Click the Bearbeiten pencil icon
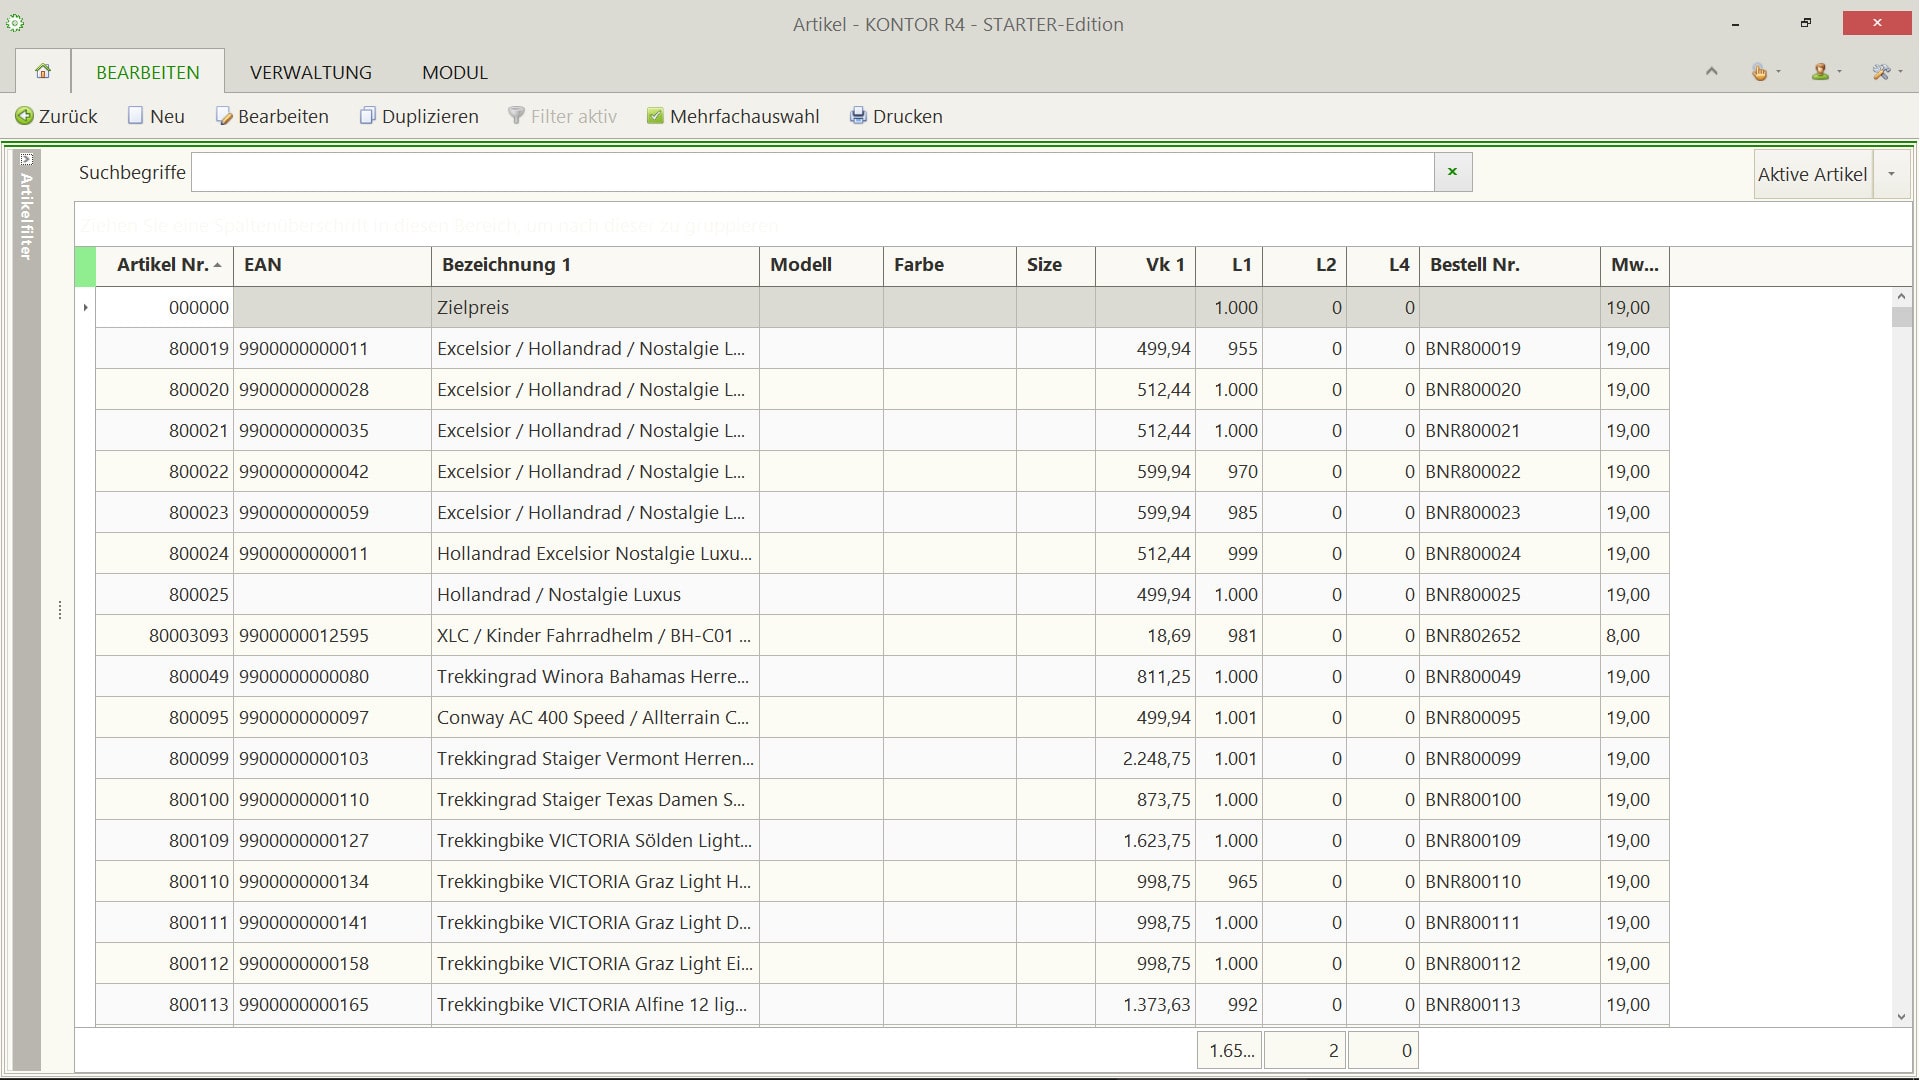 click(x=224, y=116)
